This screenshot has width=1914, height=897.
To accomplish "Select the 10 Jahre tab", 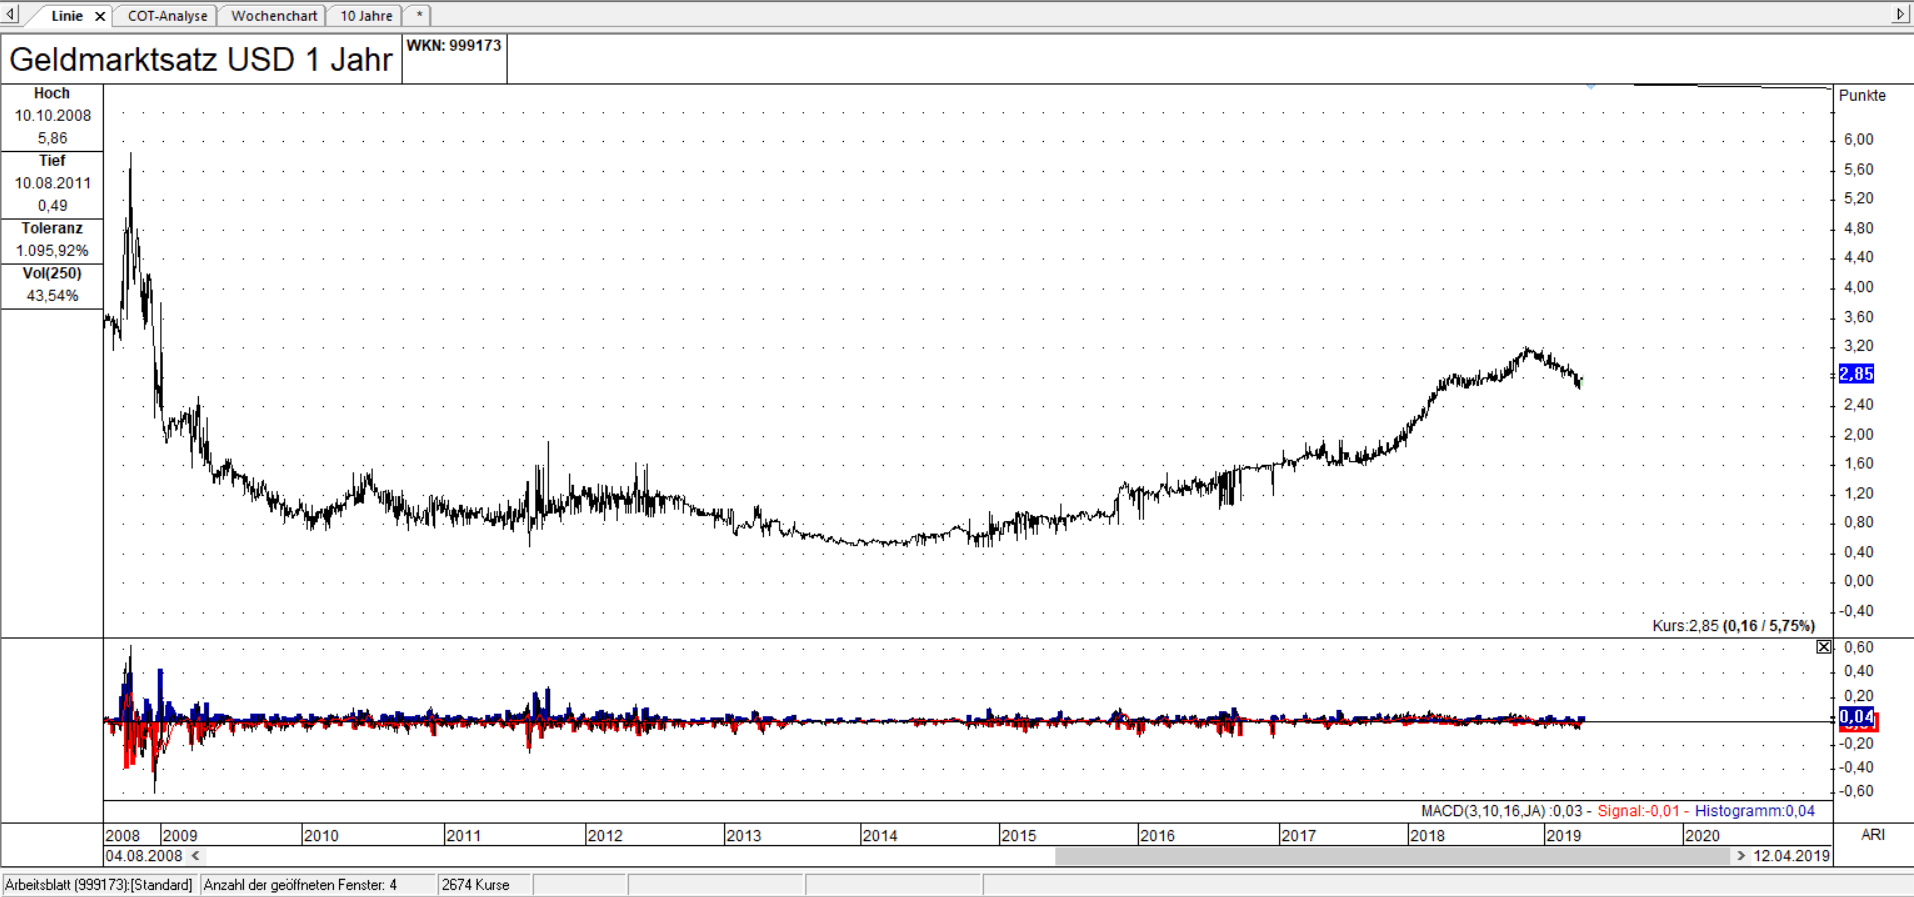I will (366, 16).
